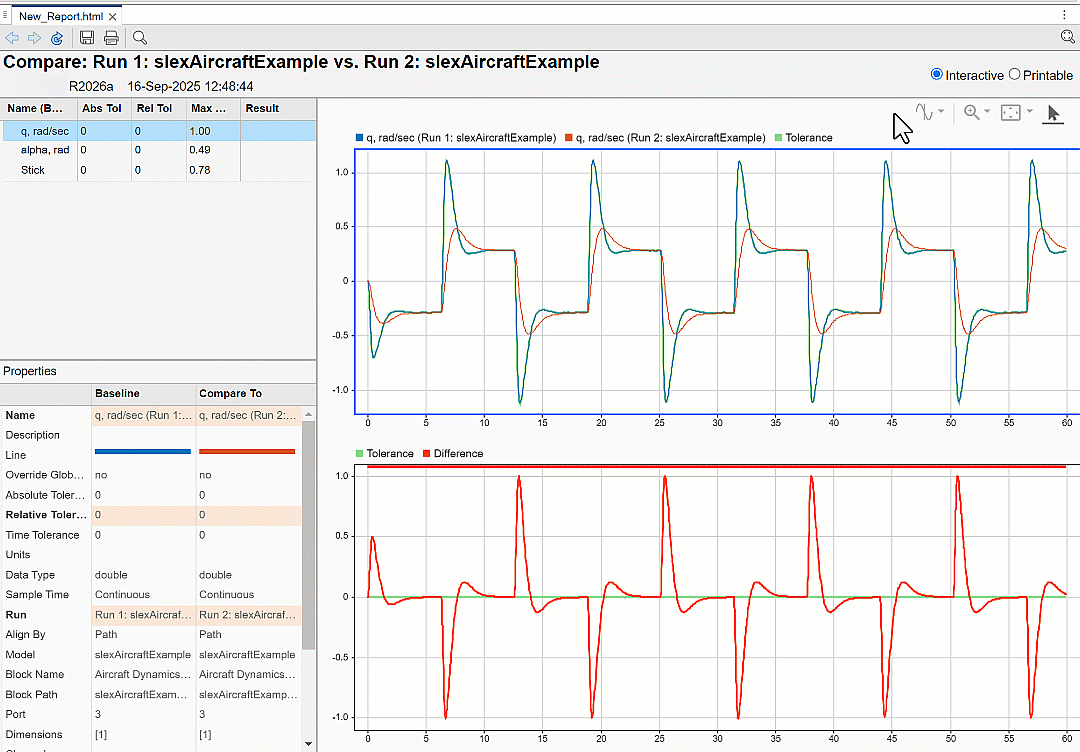Click the Baseline Run value Run 1
1080x752 pixels.
coord(144,615)
